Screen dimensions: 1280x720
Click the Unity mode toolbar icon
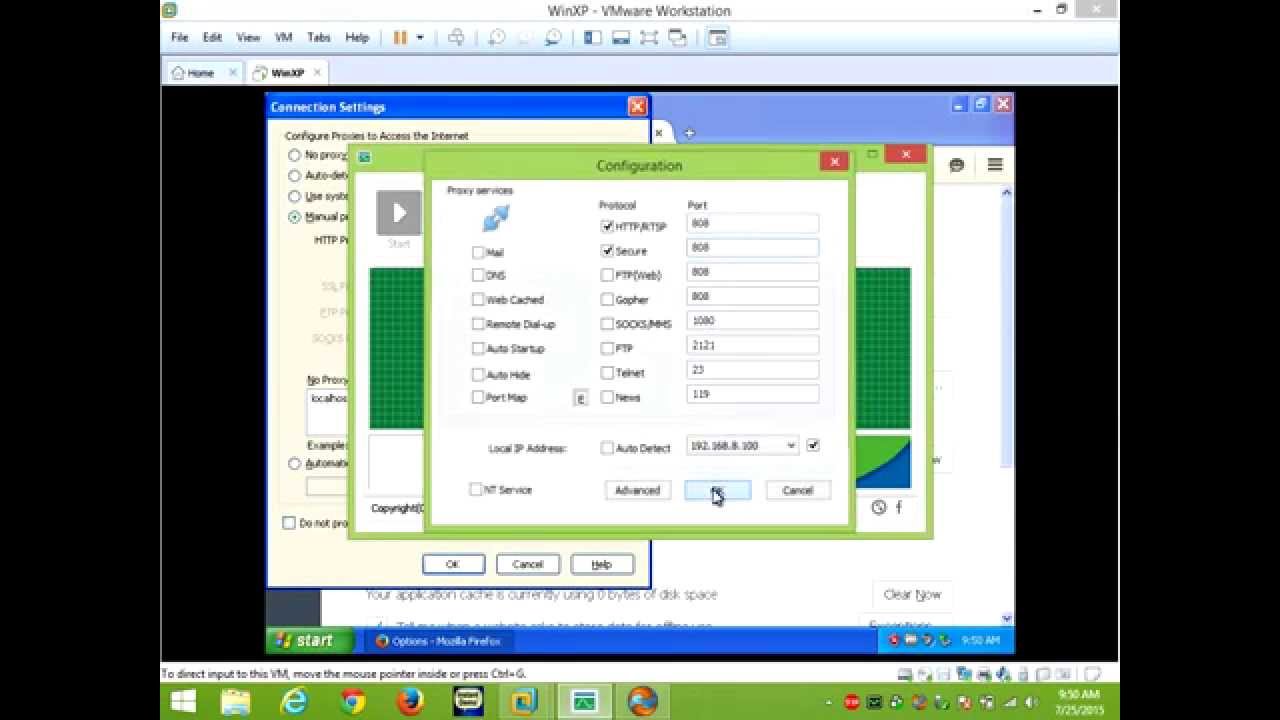(678, 38)
